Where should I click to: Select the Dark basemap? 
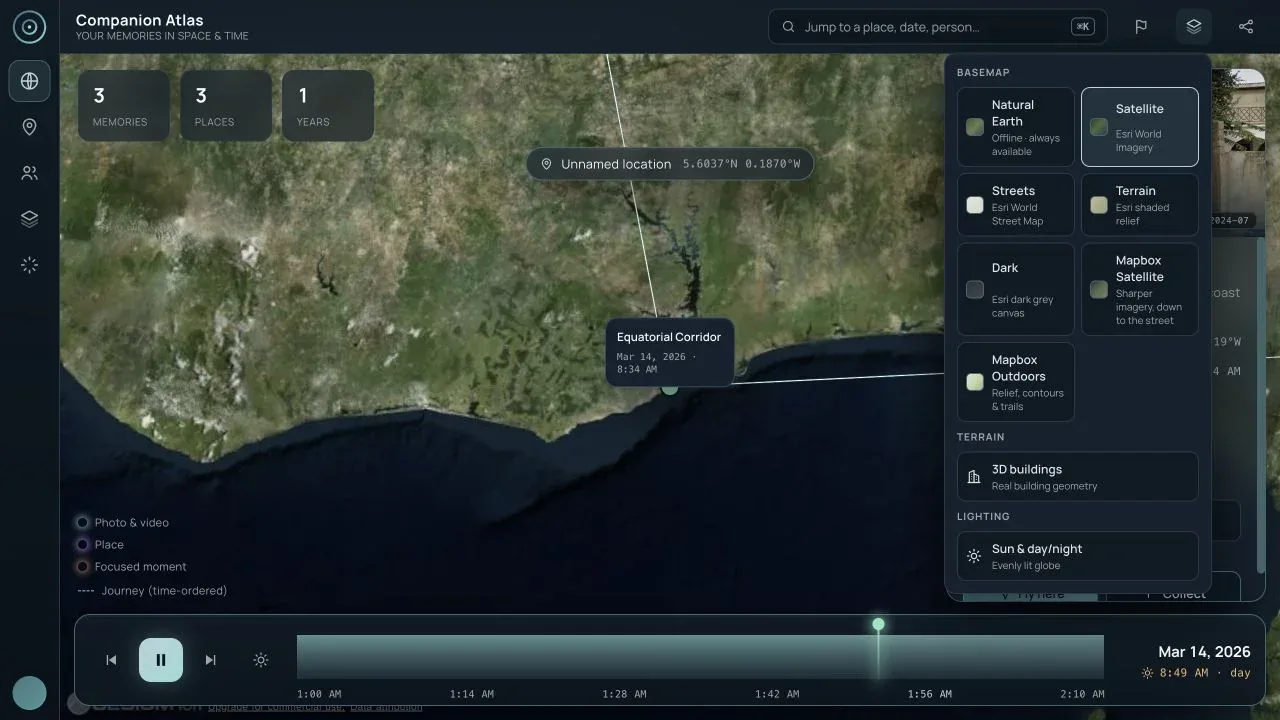pos(1016,289)
